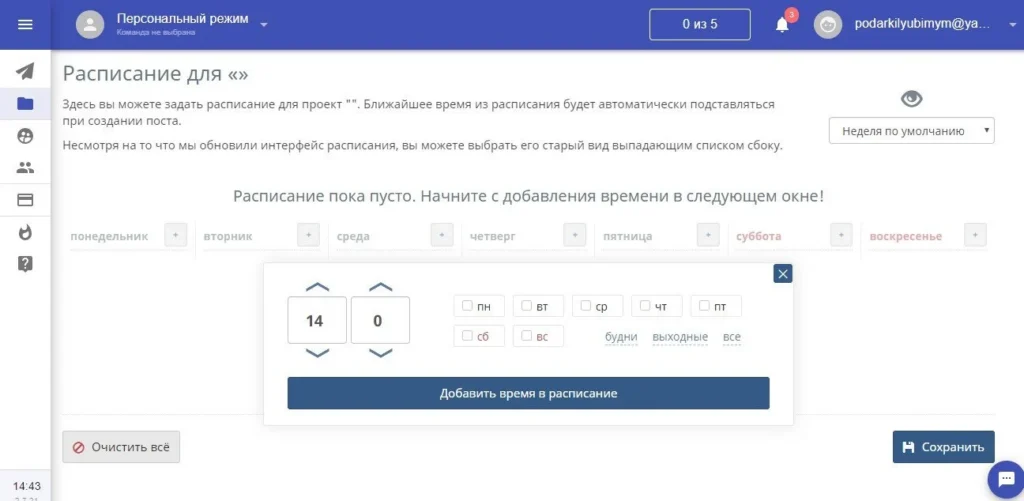The image size is (1024, 501).
Task: Select the folder projects icon in sidebar
Action: (25, 103)
